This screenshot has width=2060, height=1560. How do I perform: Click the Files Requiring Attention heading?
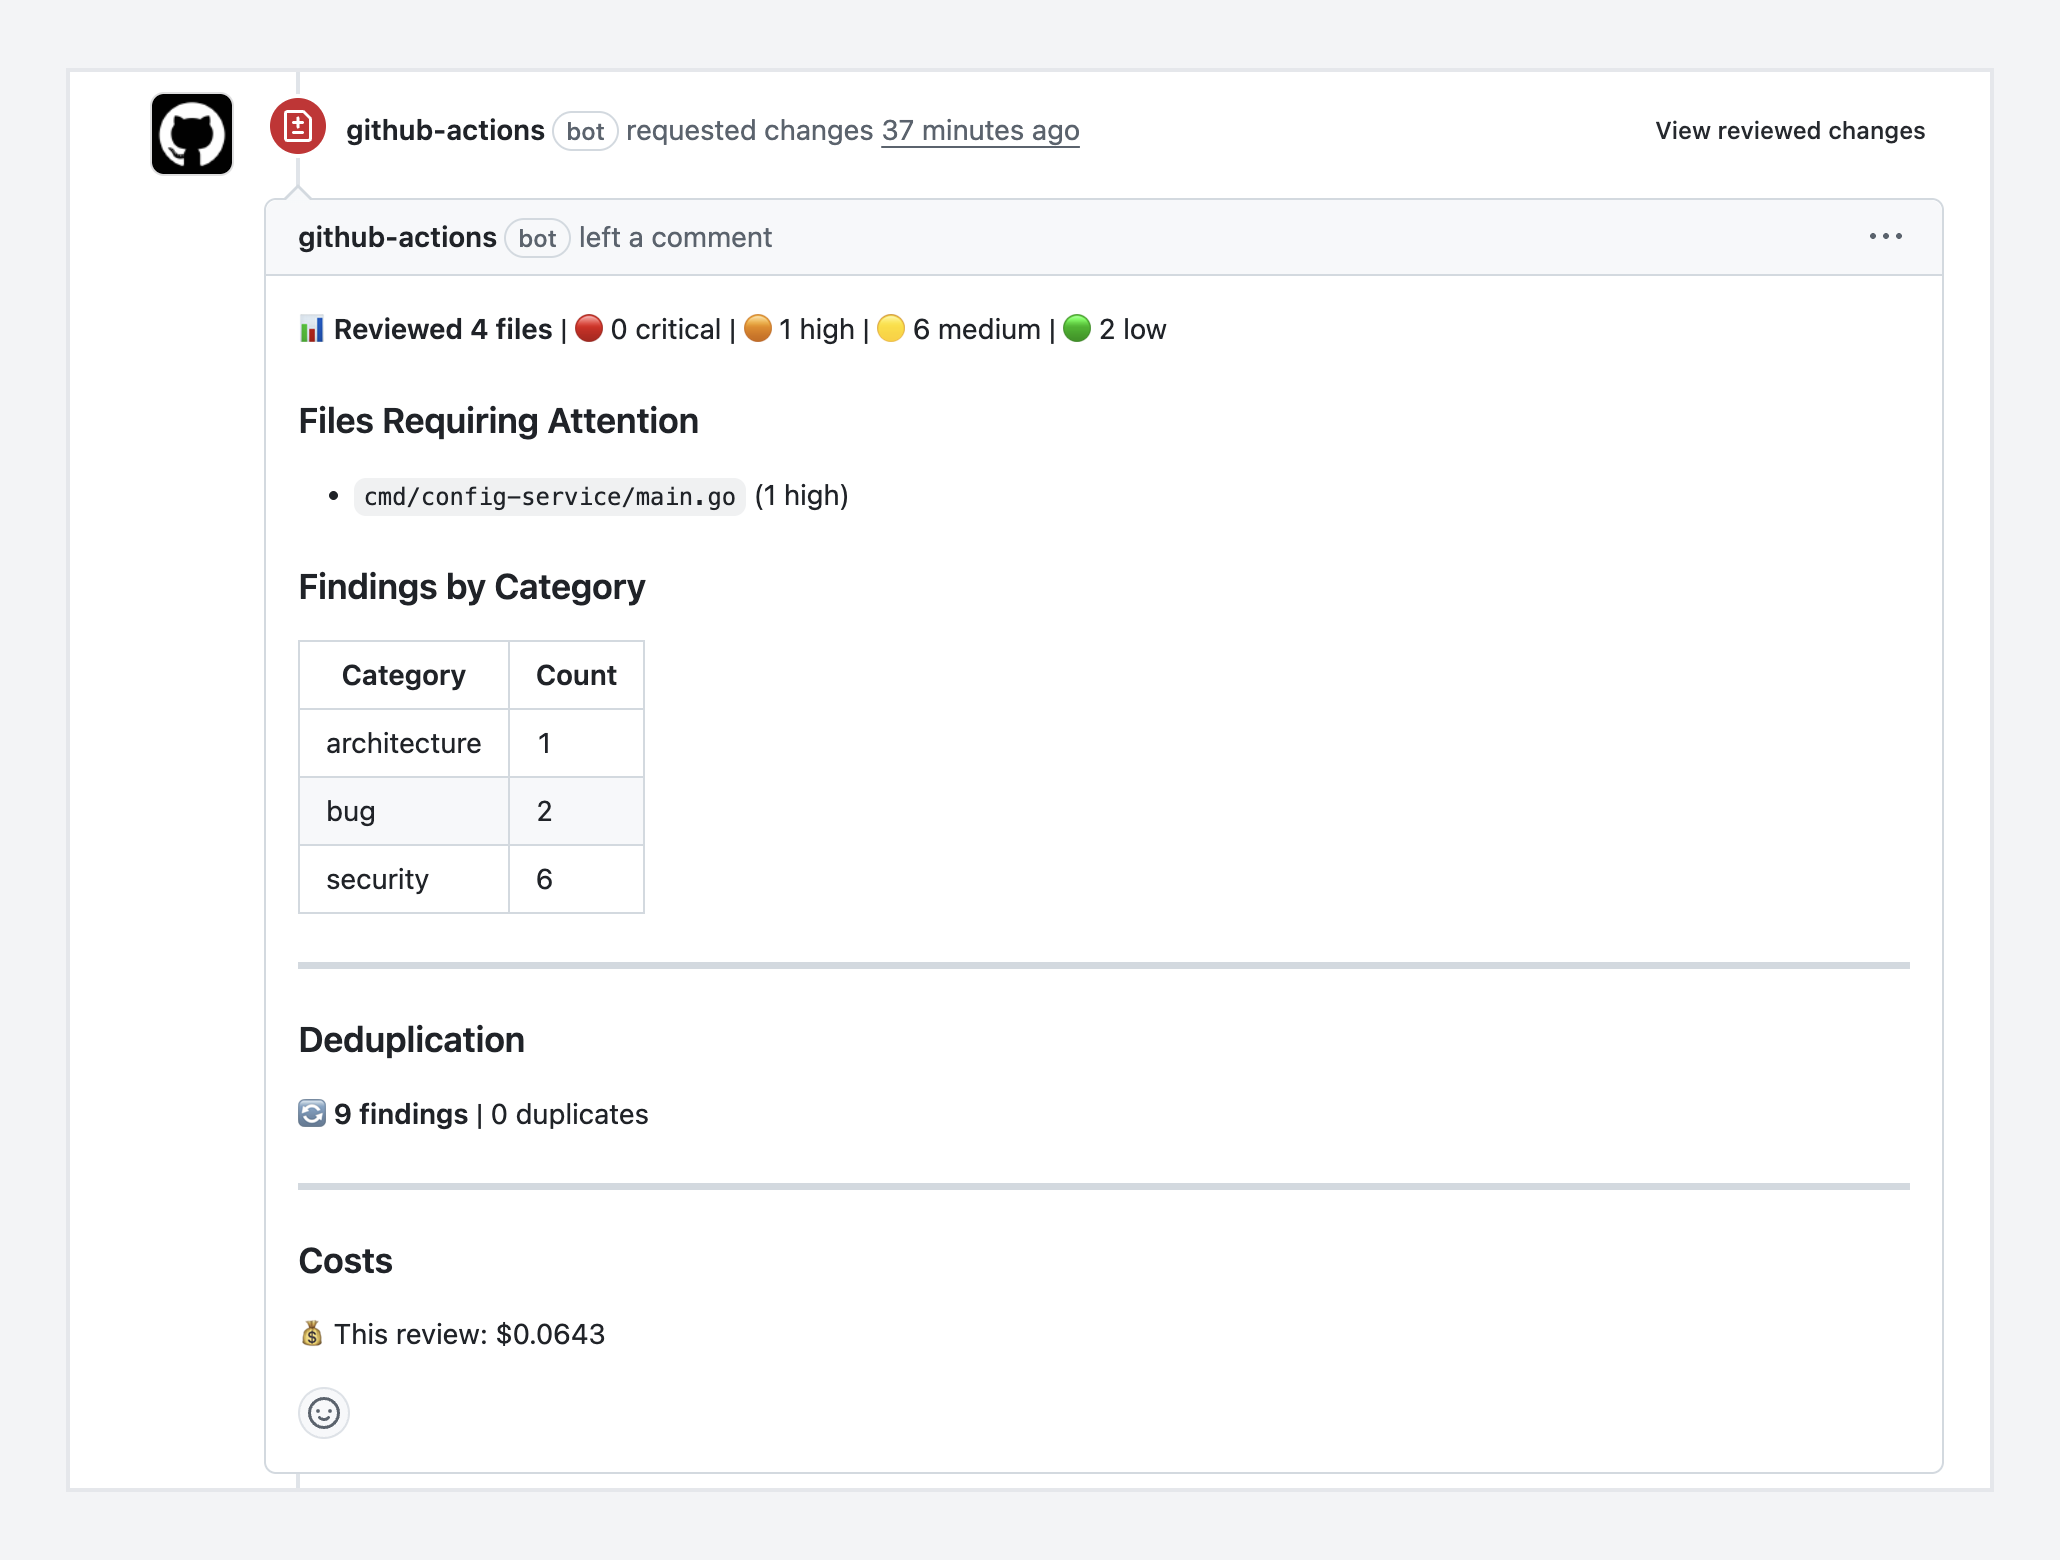(498, 421)
